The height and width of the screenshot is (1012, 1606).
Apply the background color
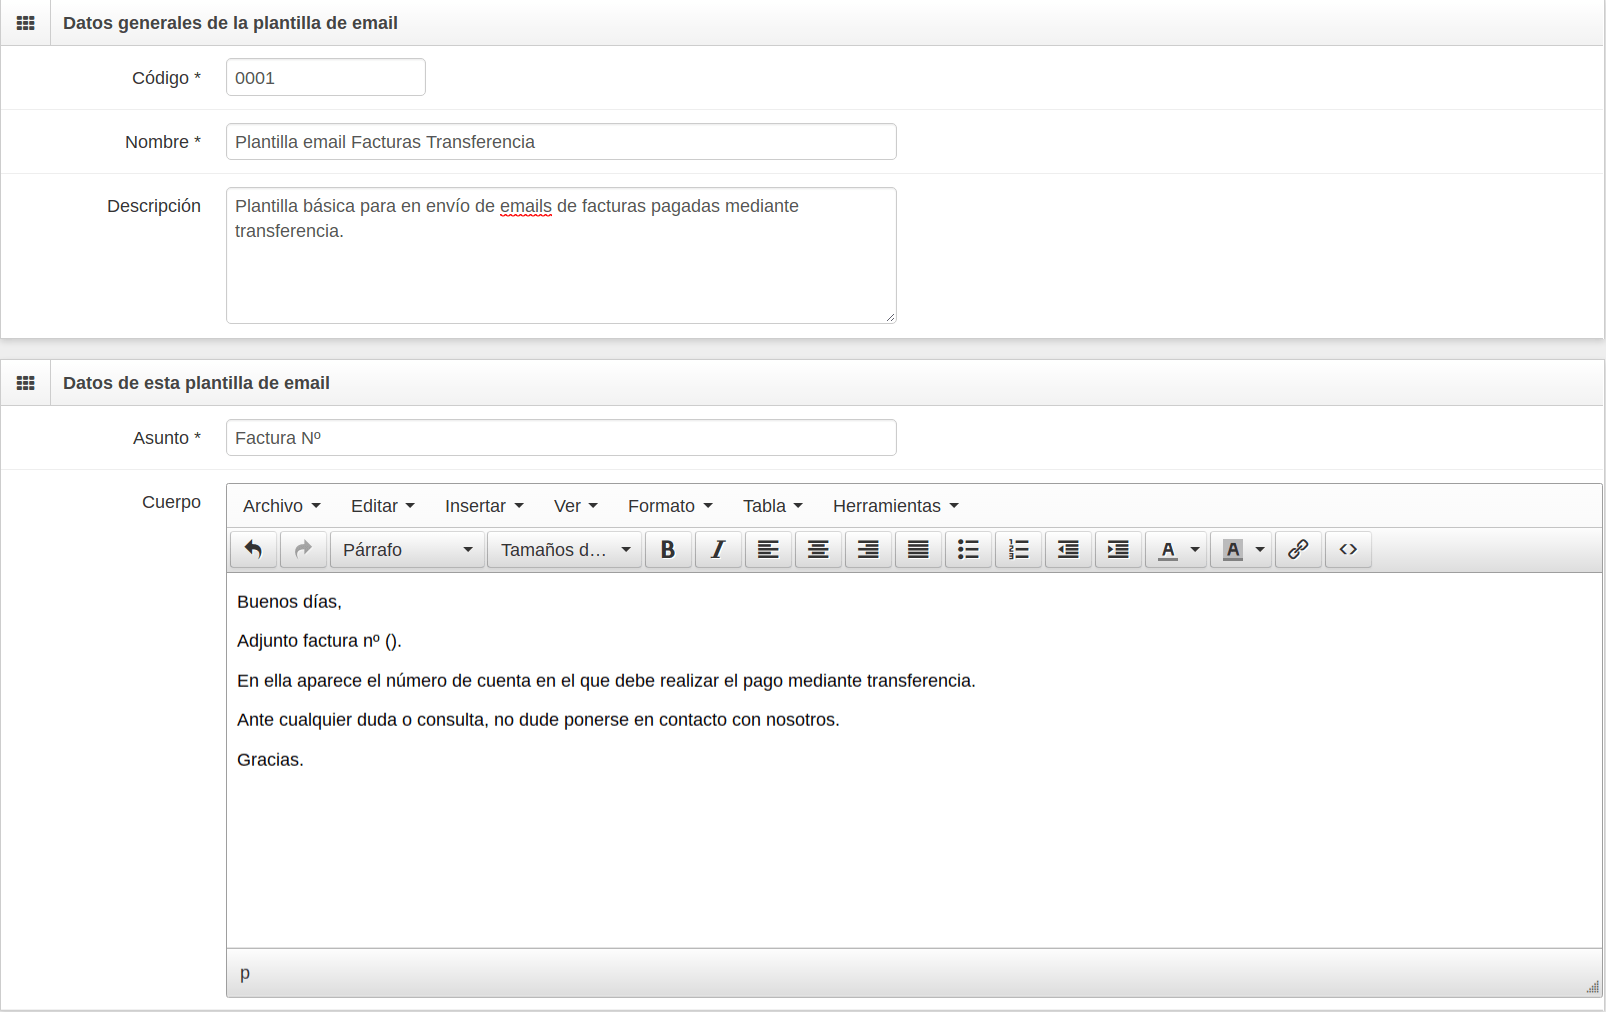point(1232,549)
